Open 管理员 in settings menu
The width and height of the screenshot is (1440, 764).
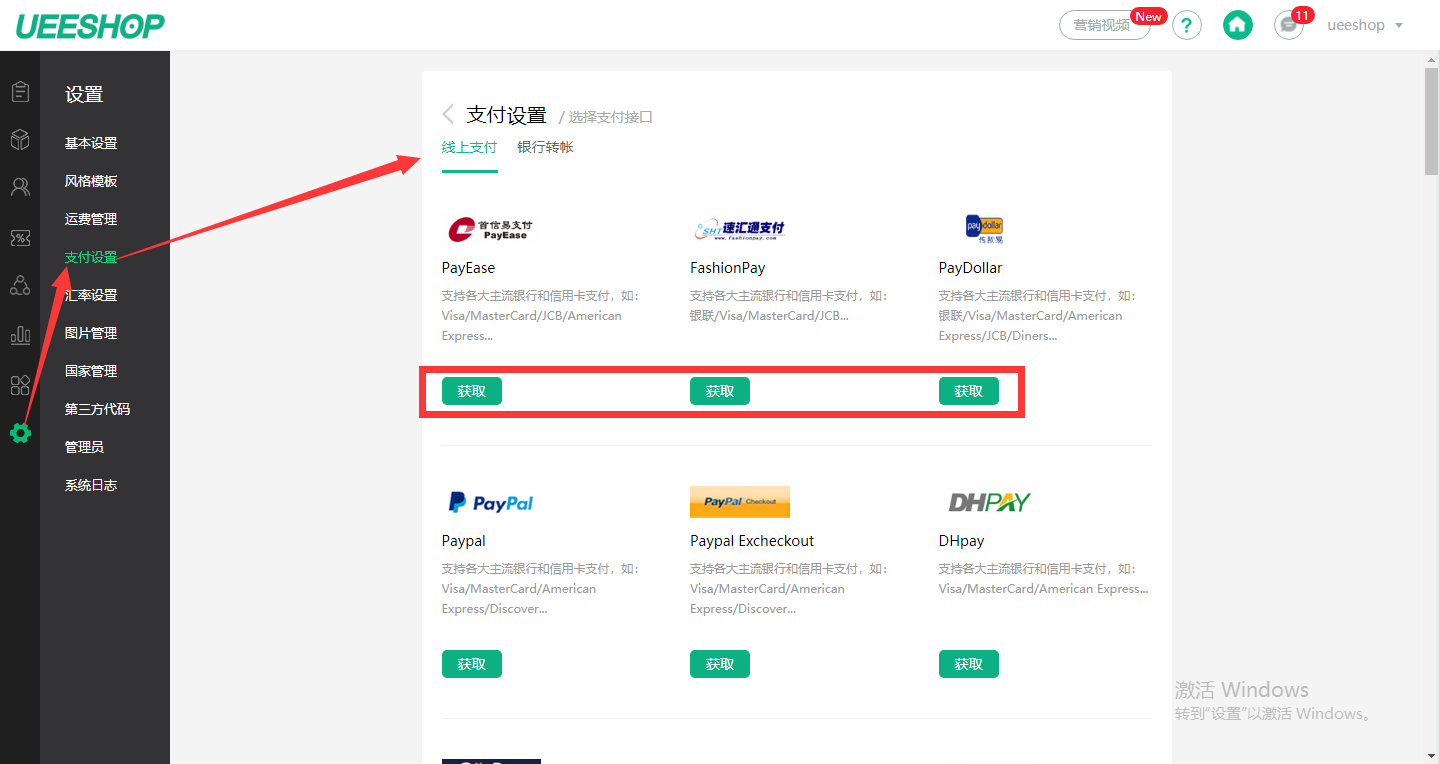84,447
